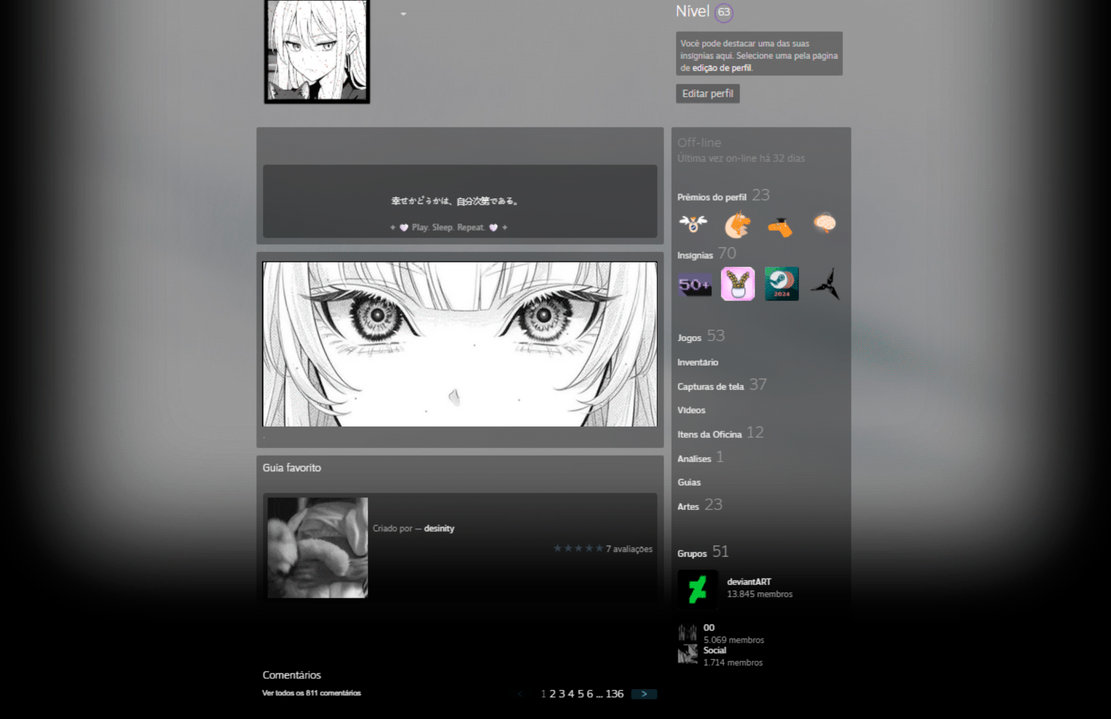Viewport: 1111px width, 719px height.
Task: Open the favorite guide thumbnail
Action: [317, 548]
